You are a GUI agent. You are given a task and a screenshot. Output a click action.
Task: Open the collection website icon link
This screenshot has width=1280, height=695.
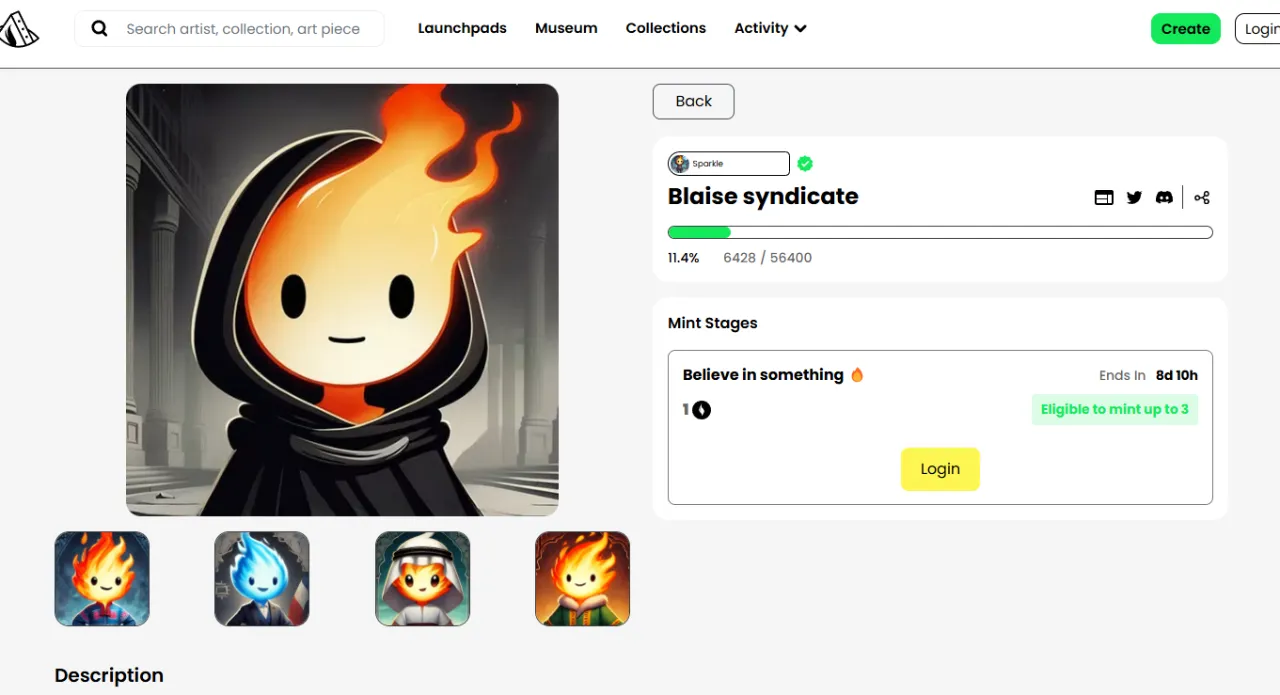tap(1104, 198)
